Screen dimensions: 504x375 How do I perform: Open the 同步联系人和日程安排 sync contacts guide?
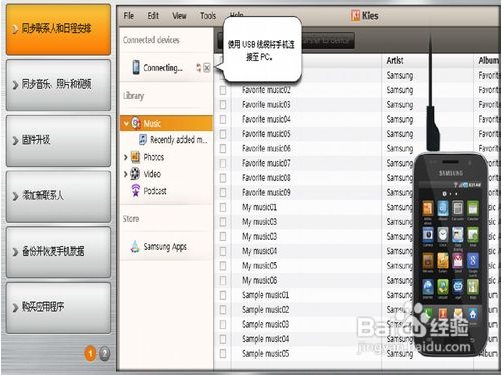point(58,29)
